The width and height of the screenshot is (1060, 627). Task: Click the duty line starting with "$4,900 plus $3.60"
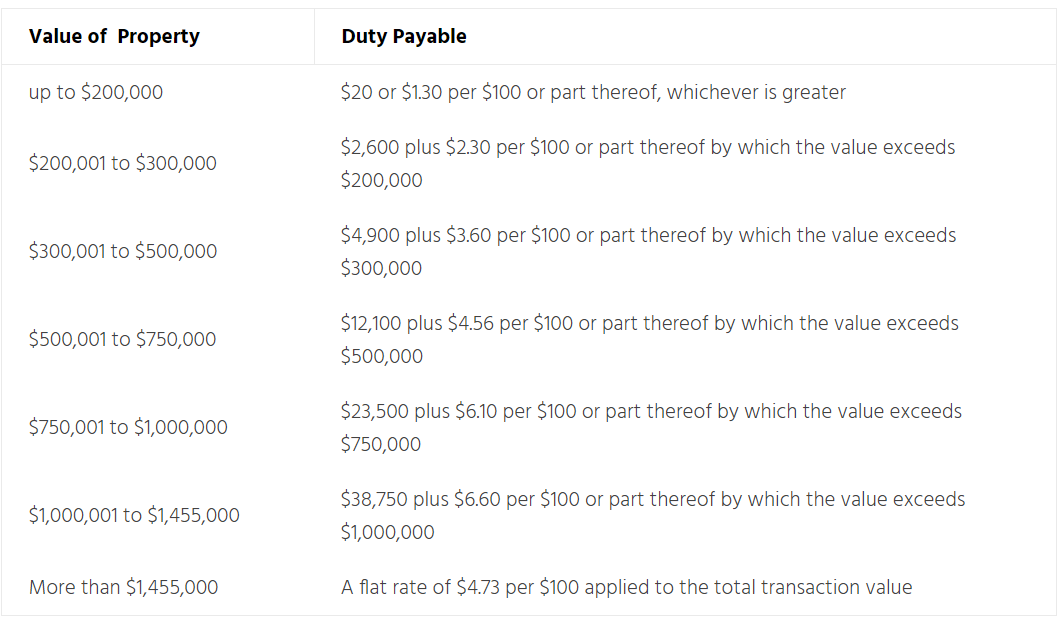648,236
